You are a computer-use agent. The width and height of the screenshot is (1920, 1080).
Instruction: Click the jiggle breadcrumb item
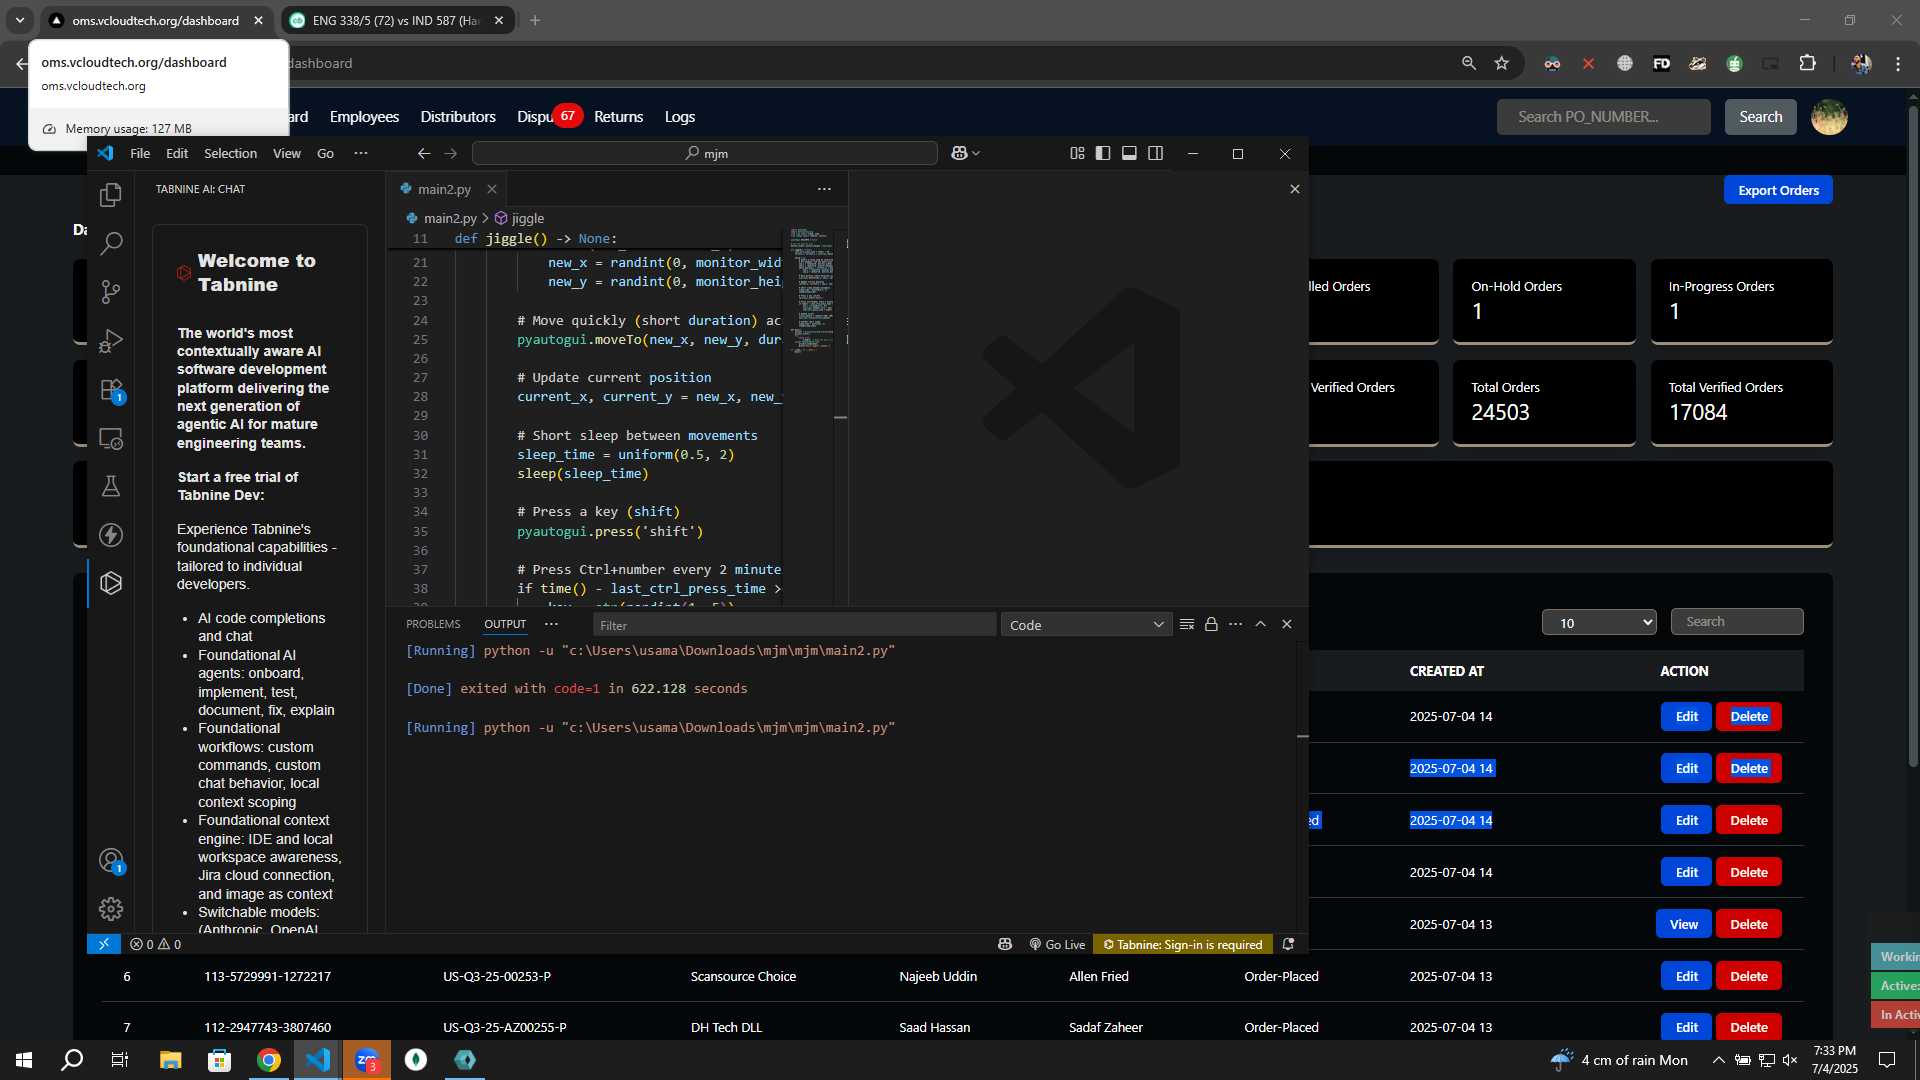pos(520,218)
